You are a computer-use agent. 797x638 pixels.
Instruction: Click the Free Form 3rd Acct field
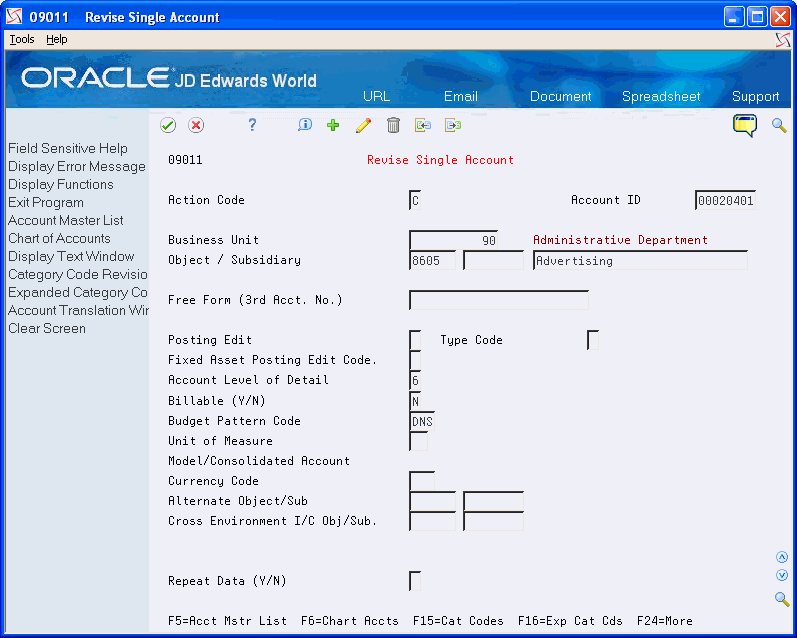tap(499, 300)
